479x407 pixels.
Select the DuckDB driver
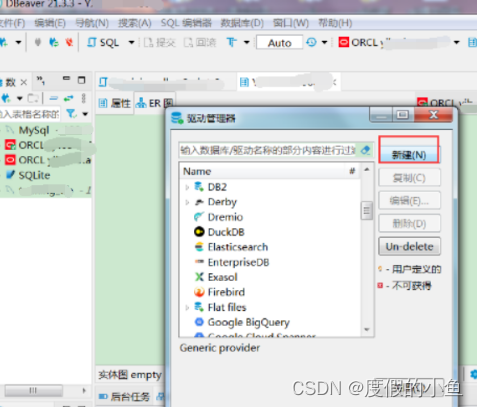click(226, 232)
